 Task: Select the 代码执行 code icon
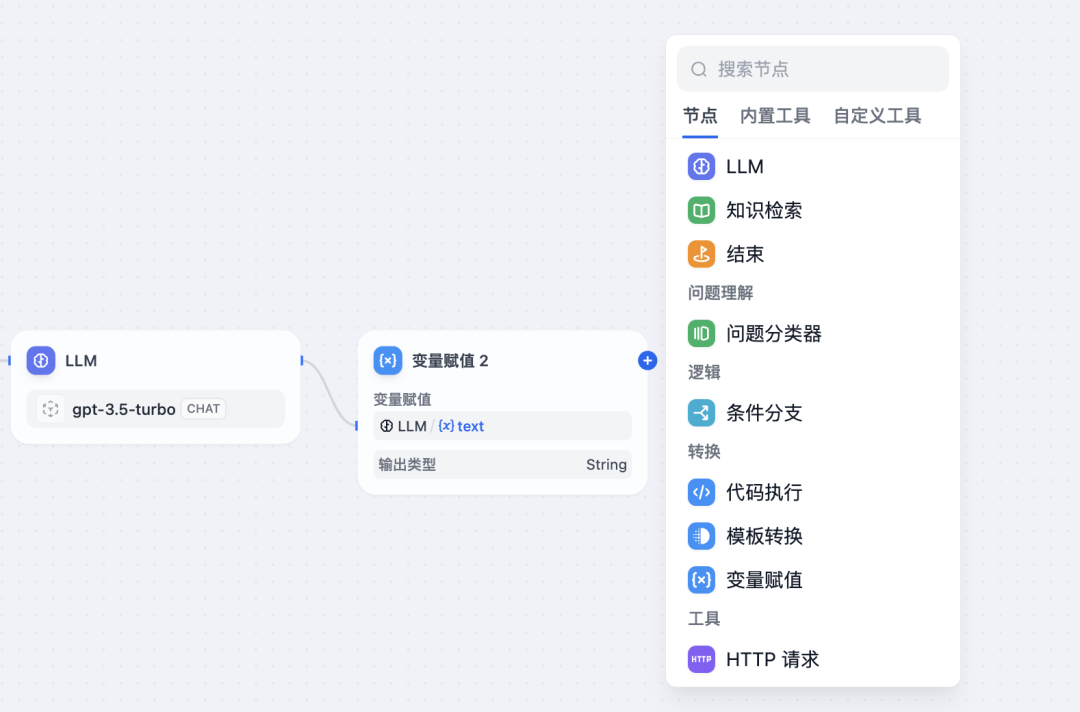[701, 492]
